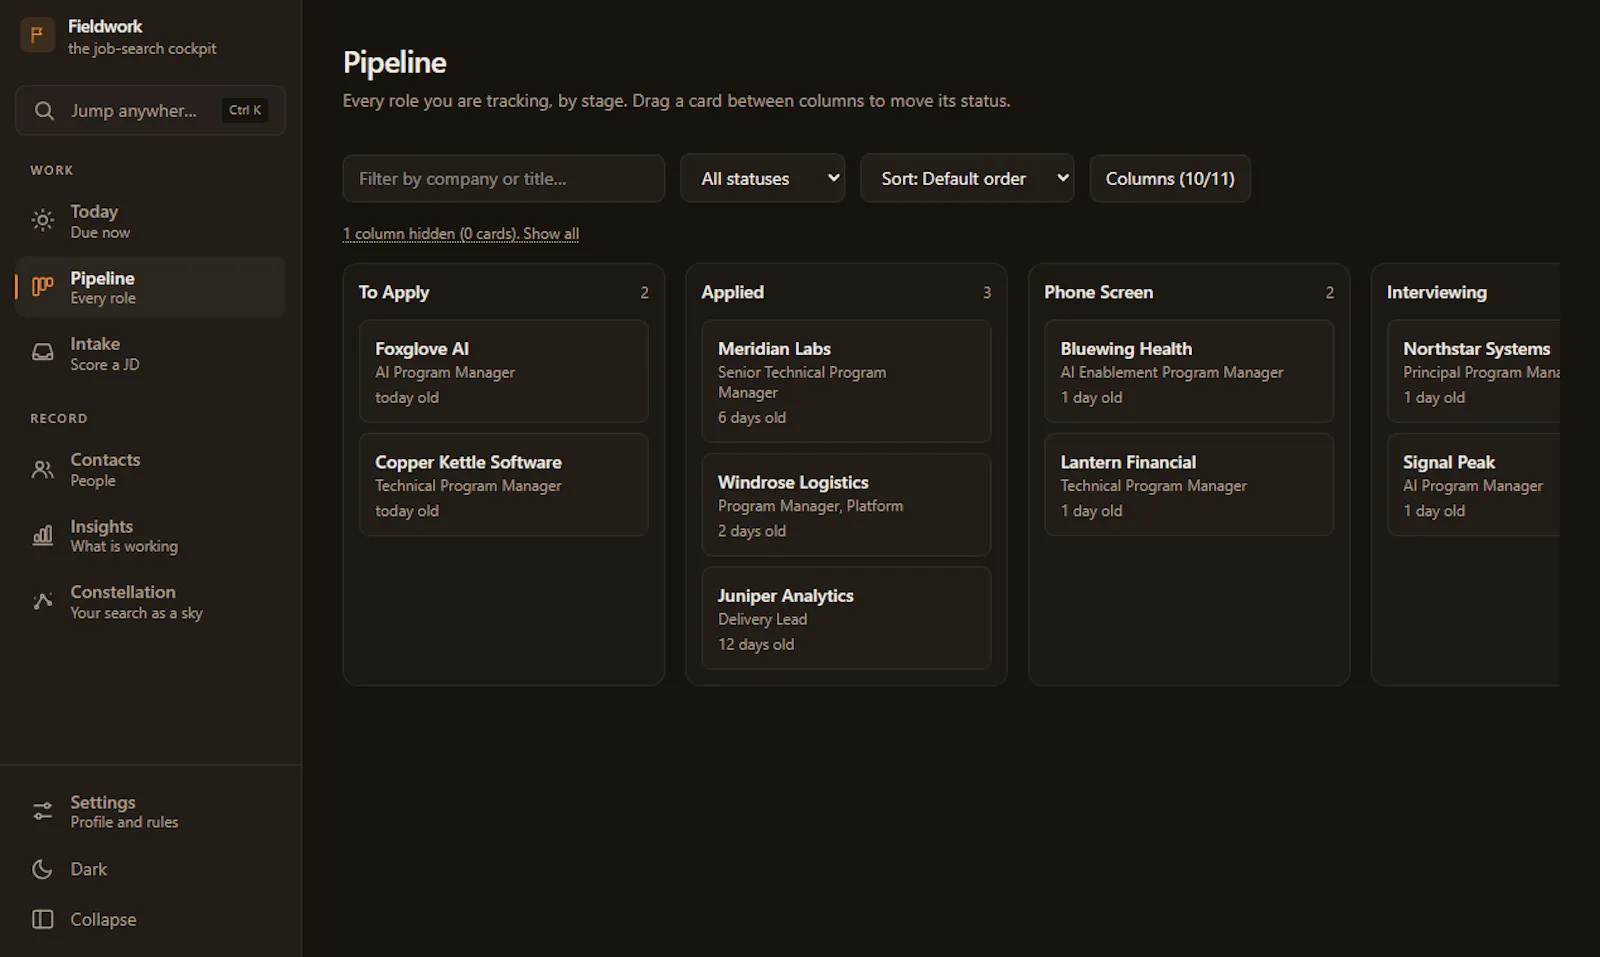1600x957 pixels.
Task: Click the Applied column count 3
Action: tap(987, 293)
